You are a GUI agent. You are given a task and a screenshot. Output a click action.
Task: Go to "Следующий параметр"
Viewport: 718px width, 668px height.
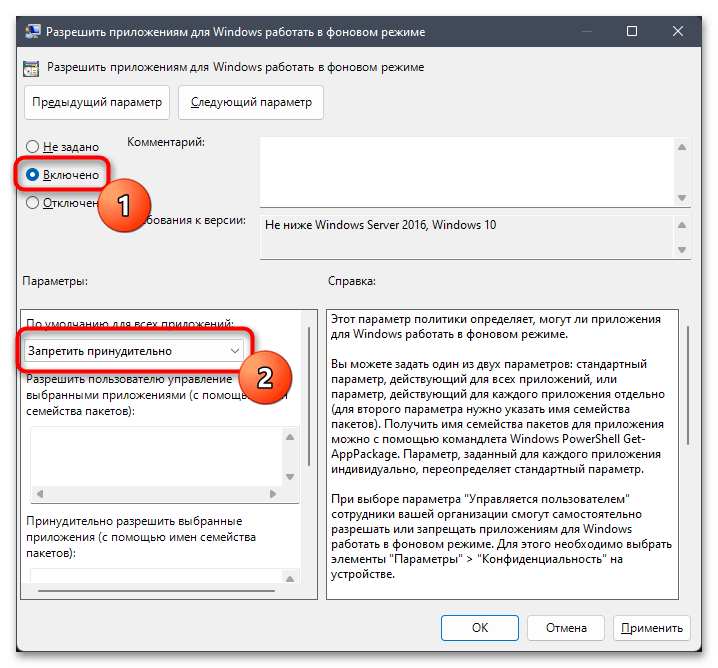(250, 102)
